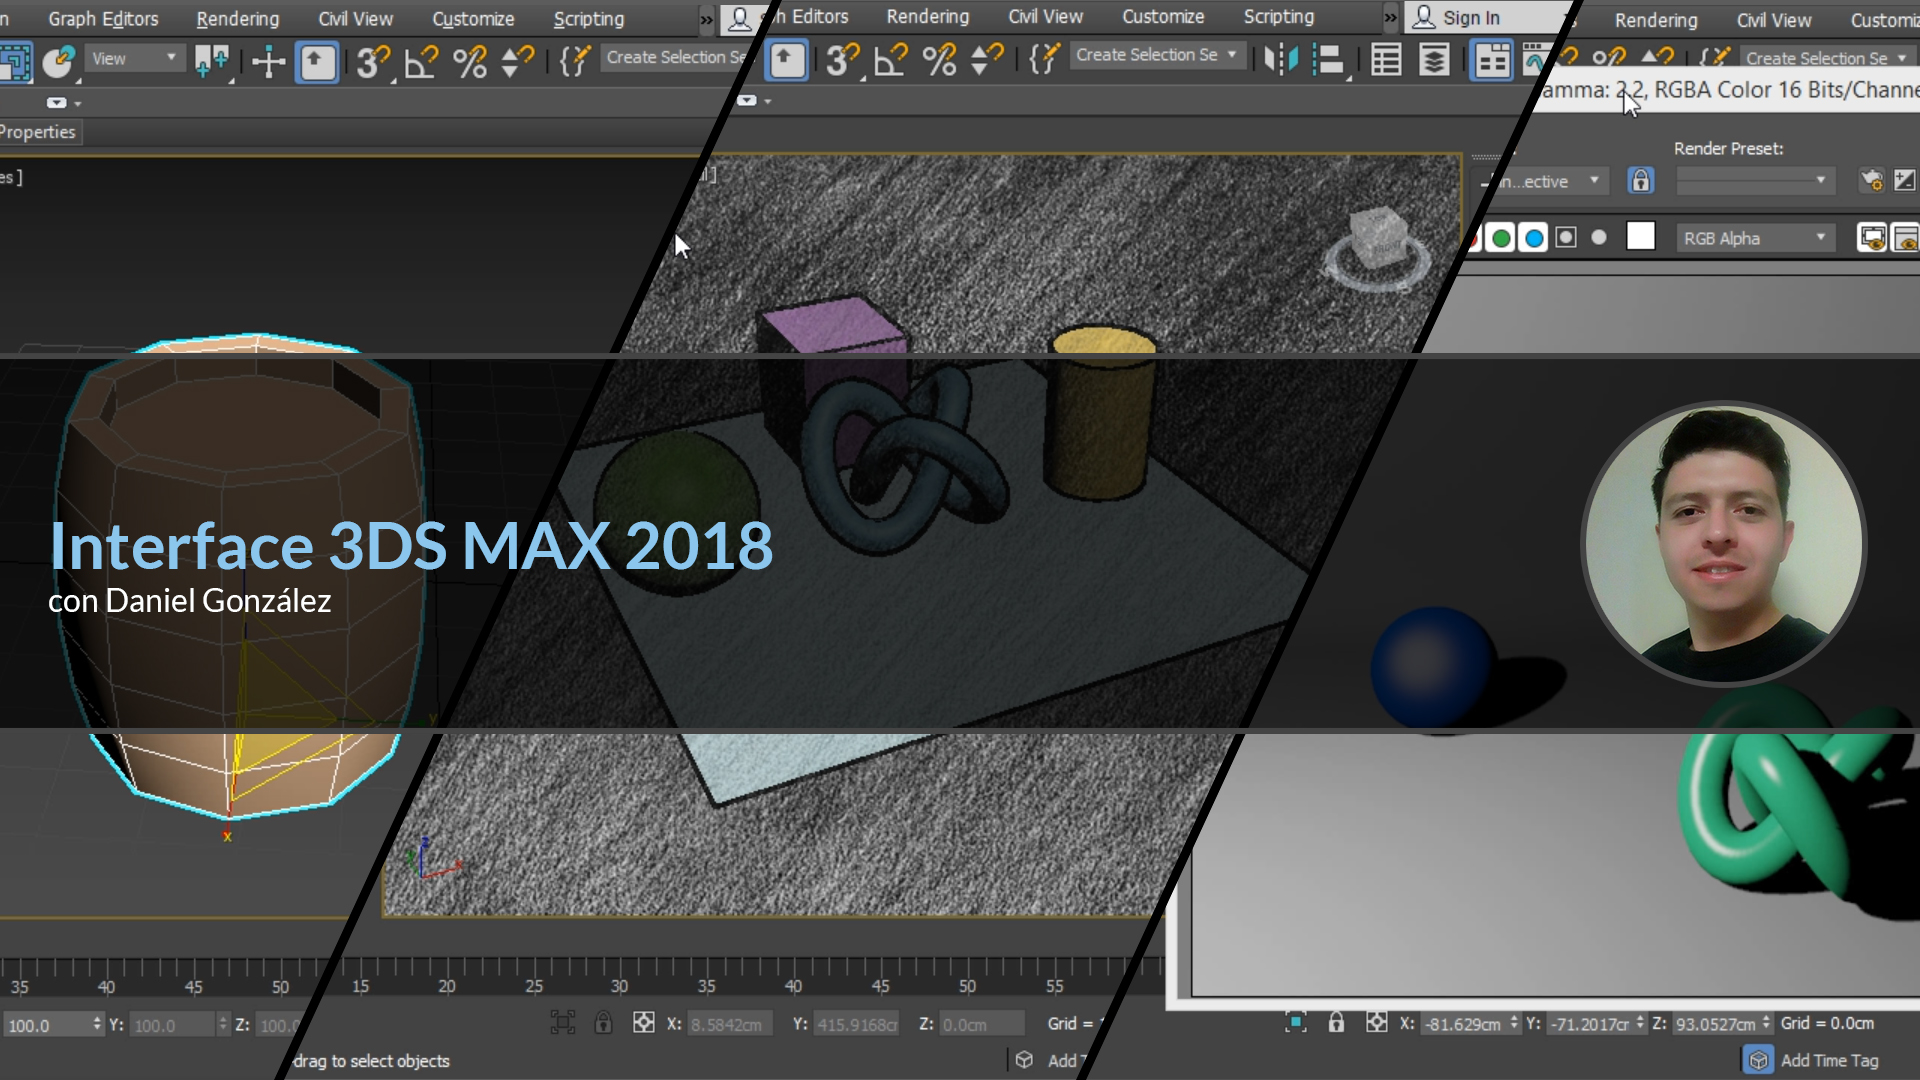The width and height of the screenshot is (1920, 1080).
Task: Click Use Pivot Point Center icon
Action: click(212, 61)
